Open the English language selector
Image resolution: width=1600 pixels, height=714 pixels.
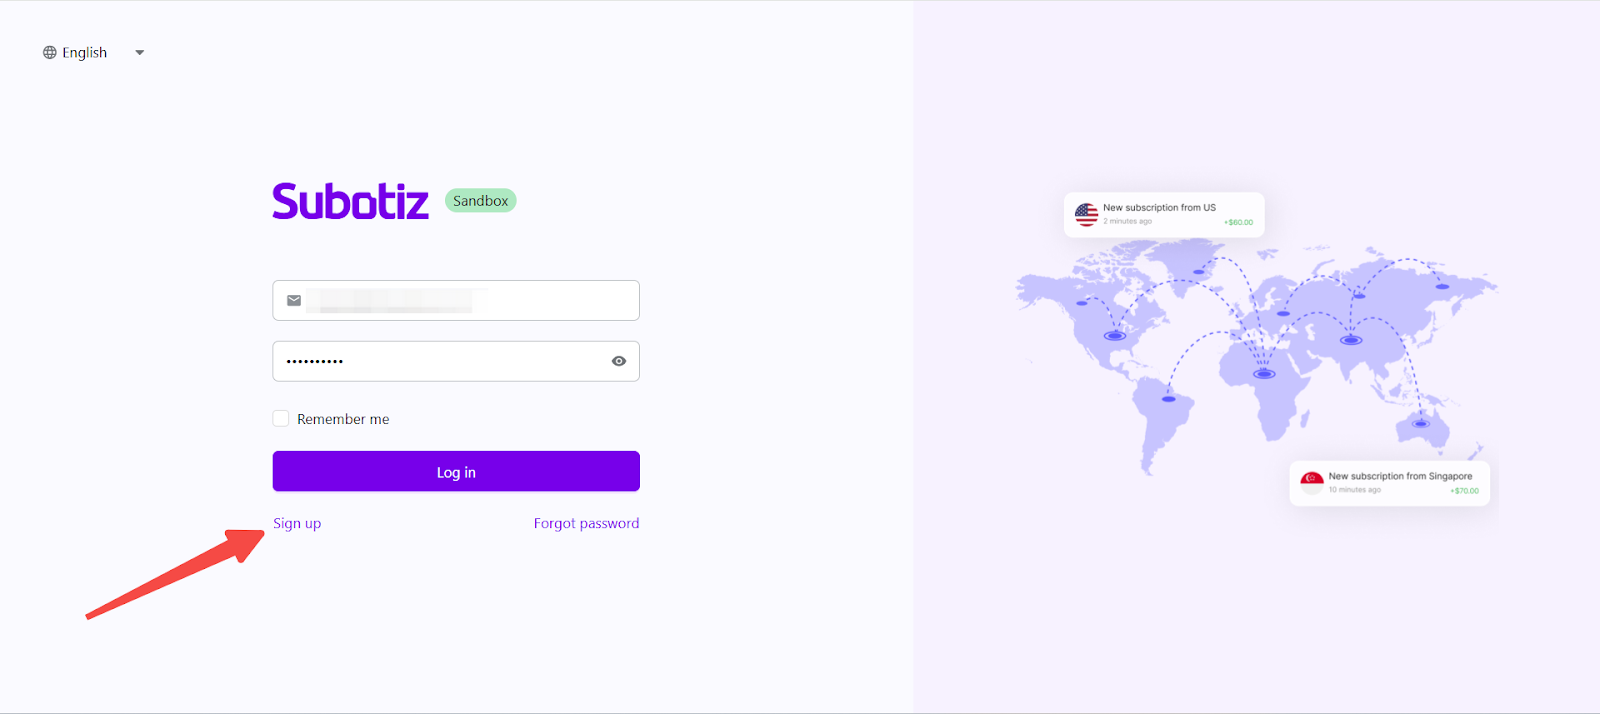click(85, 53)
